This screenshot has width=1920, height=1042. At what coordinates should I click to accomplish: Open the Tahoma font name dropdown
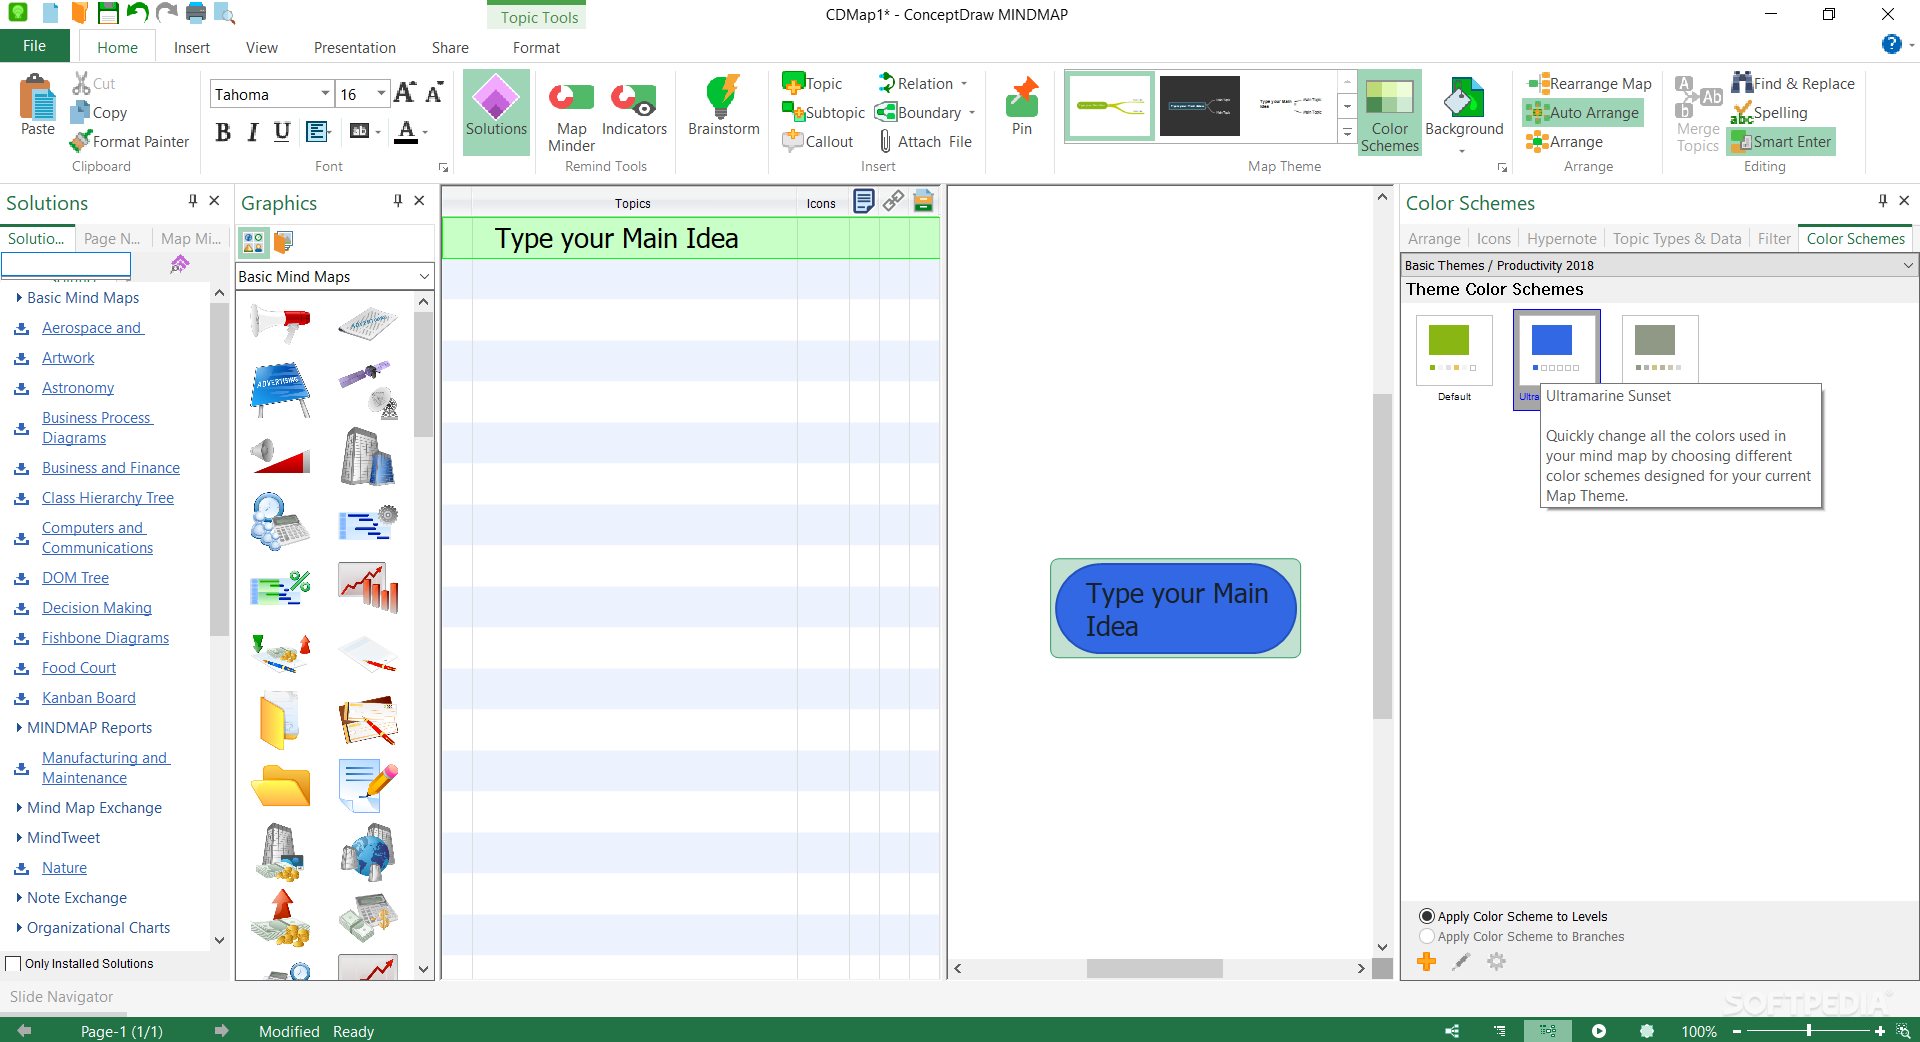325,94
